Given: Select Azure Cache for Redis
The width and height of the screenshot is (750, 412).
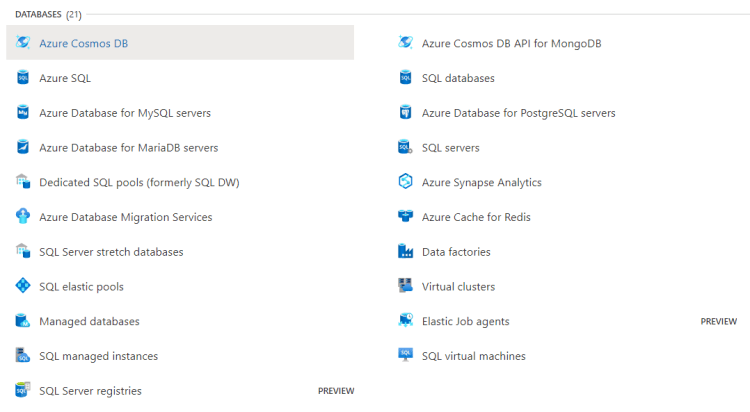Looking at the screenshot, I should click(x=476, y=217).
